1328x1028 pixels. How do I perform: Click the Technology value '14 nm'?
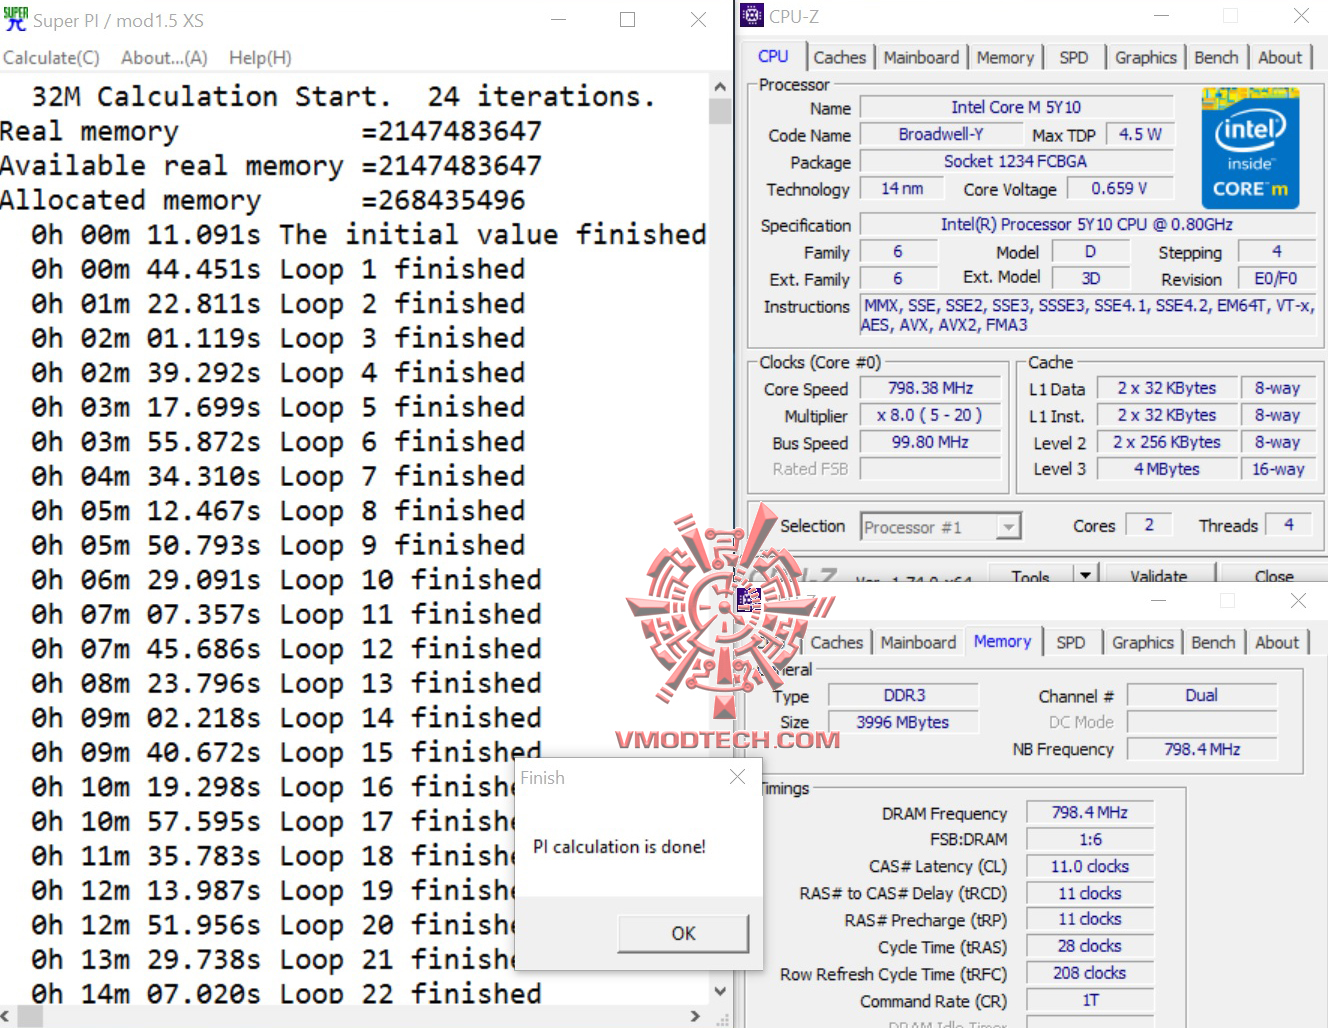(902, 188)
